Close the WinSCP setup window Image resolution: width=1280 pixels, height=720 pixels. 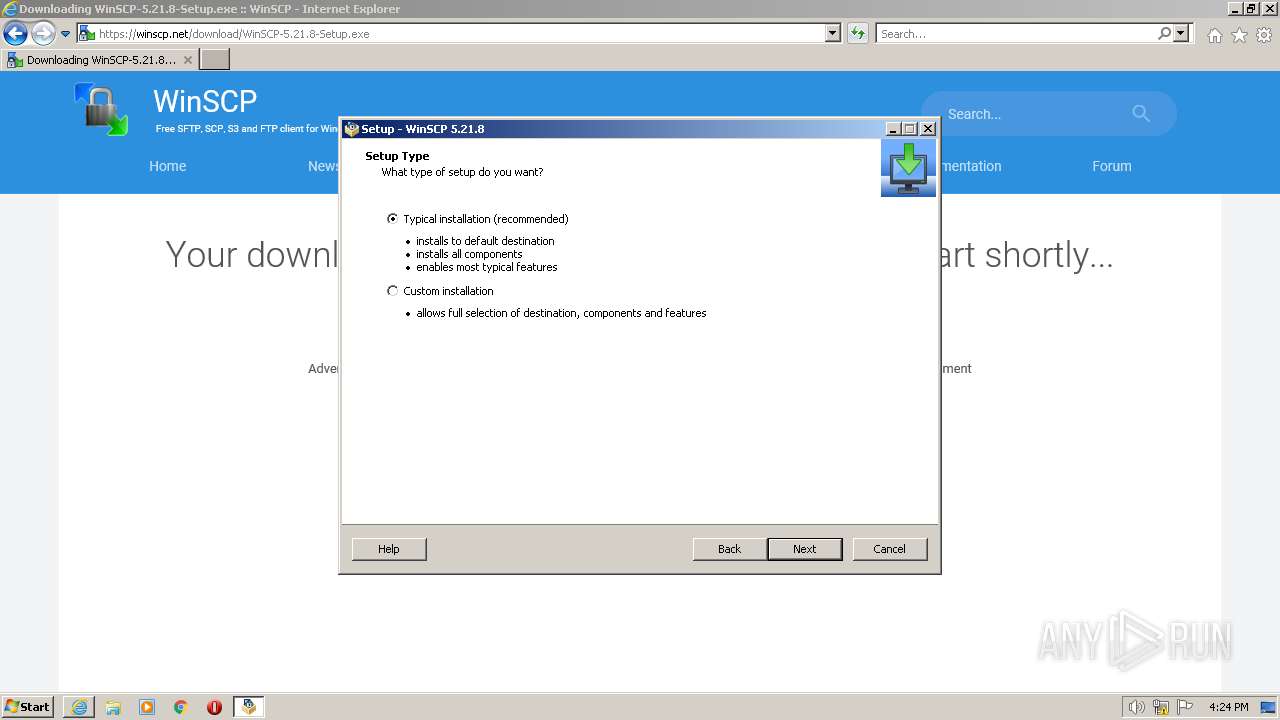tap(928, 129)
